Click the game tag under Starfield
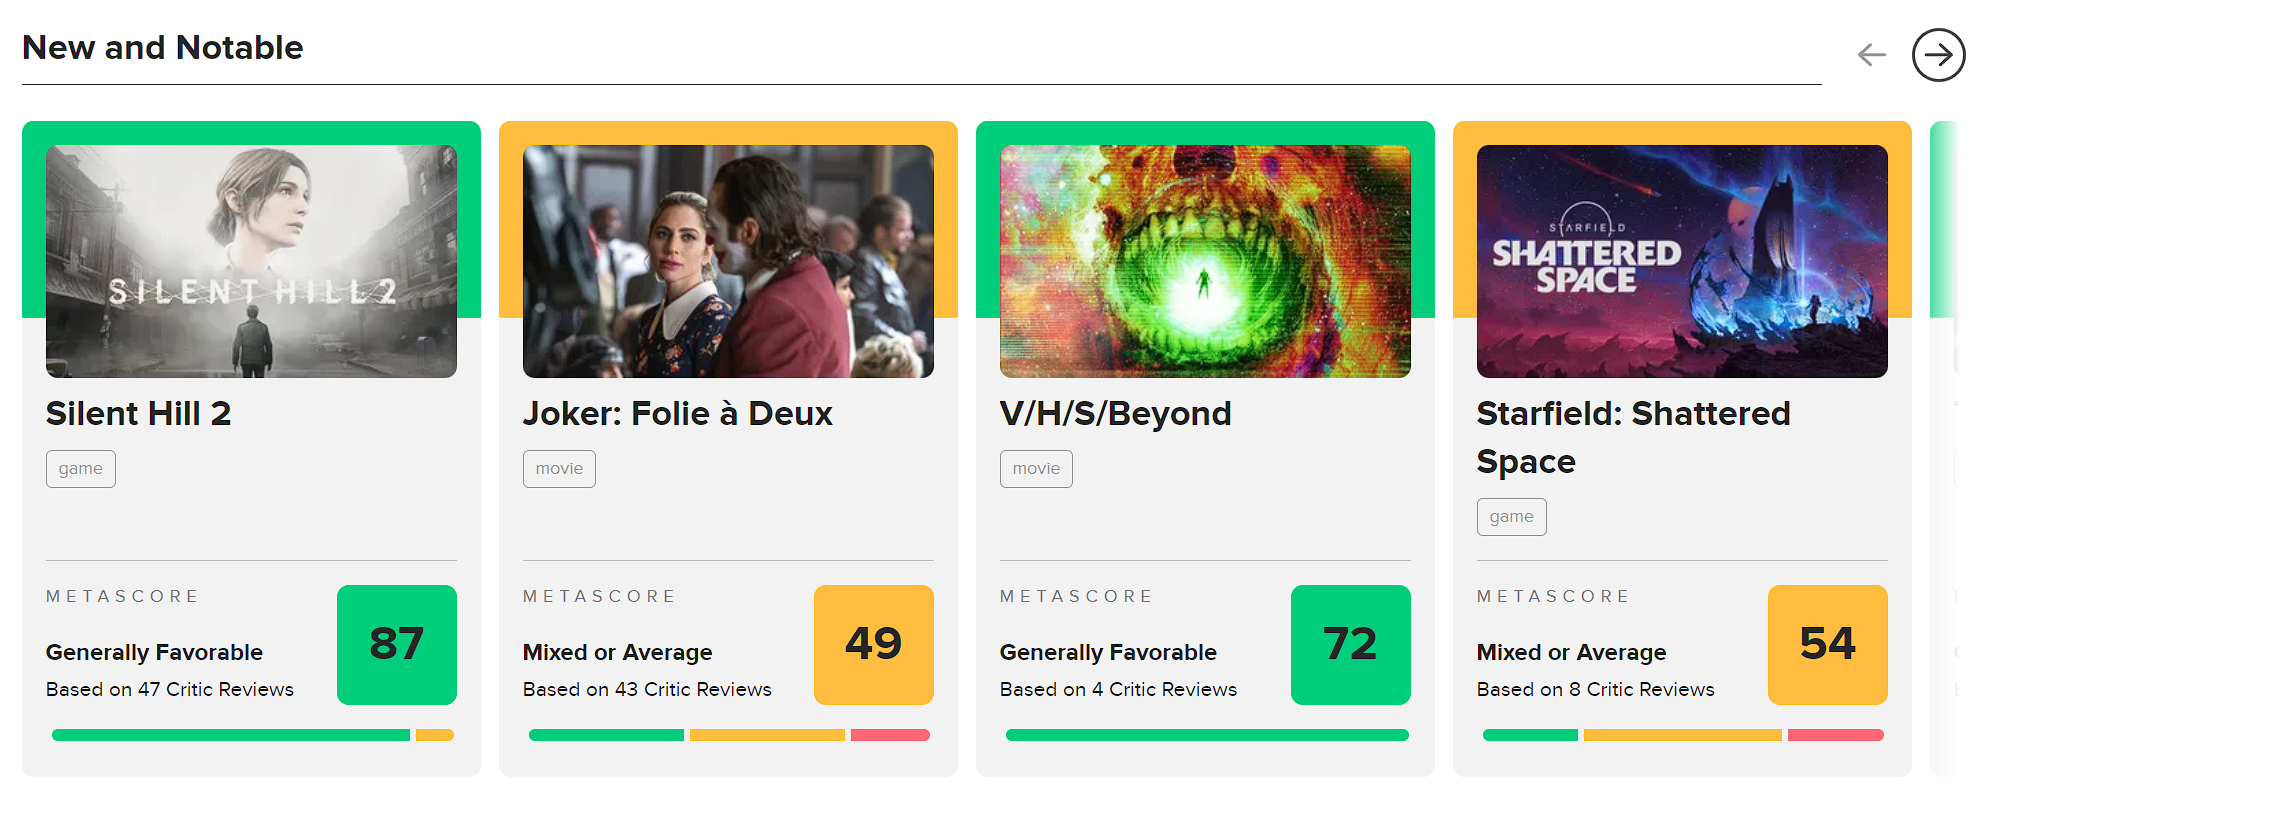This screenshot has width=2276, height=835. [x=1511, y=517]
